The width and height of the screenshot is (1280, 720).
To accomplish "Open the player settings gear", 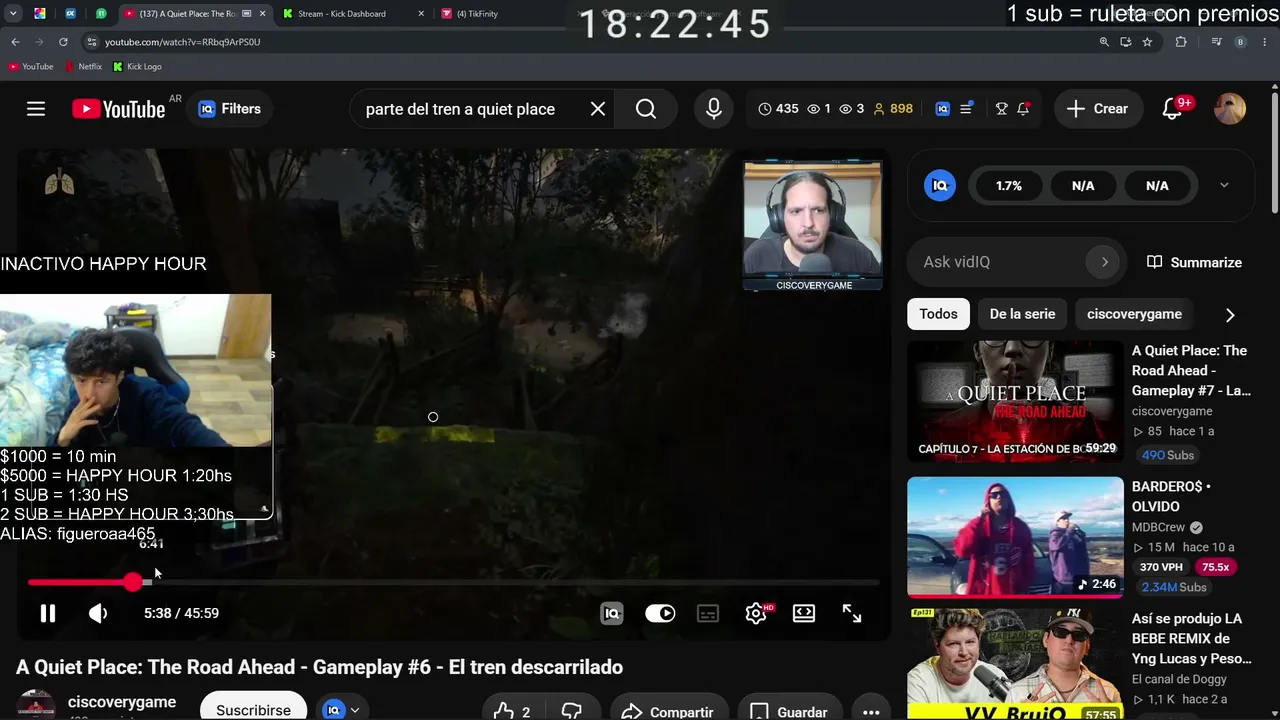I will (756, 613).
